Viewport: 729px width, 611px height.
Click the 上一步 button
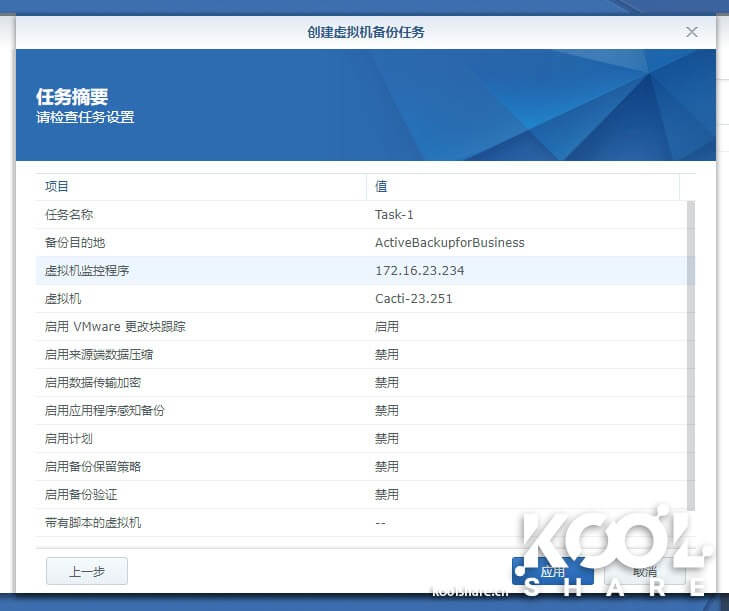(x=87, y=571)
